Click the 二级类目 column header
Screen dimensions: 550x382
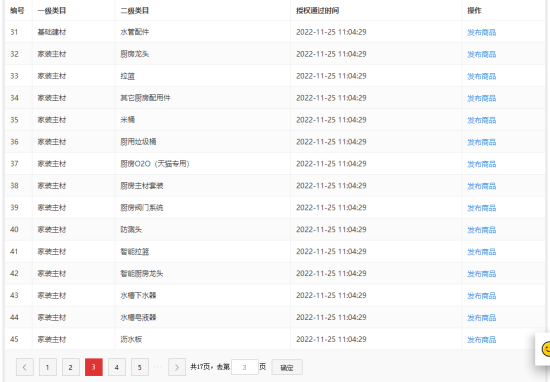point(135,11)
